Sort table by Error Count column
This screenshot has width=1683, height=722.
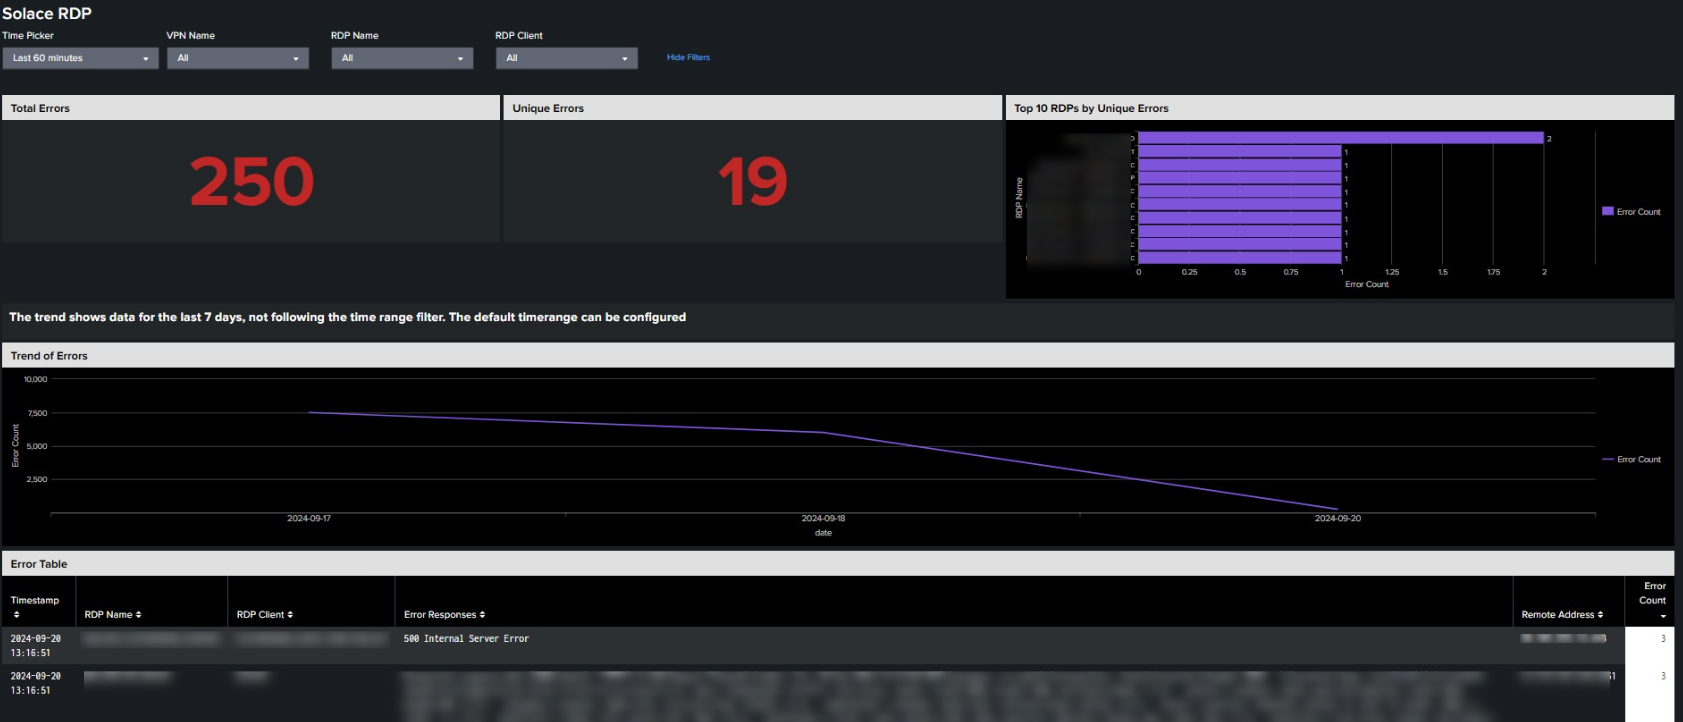[x=1654, y=600]
